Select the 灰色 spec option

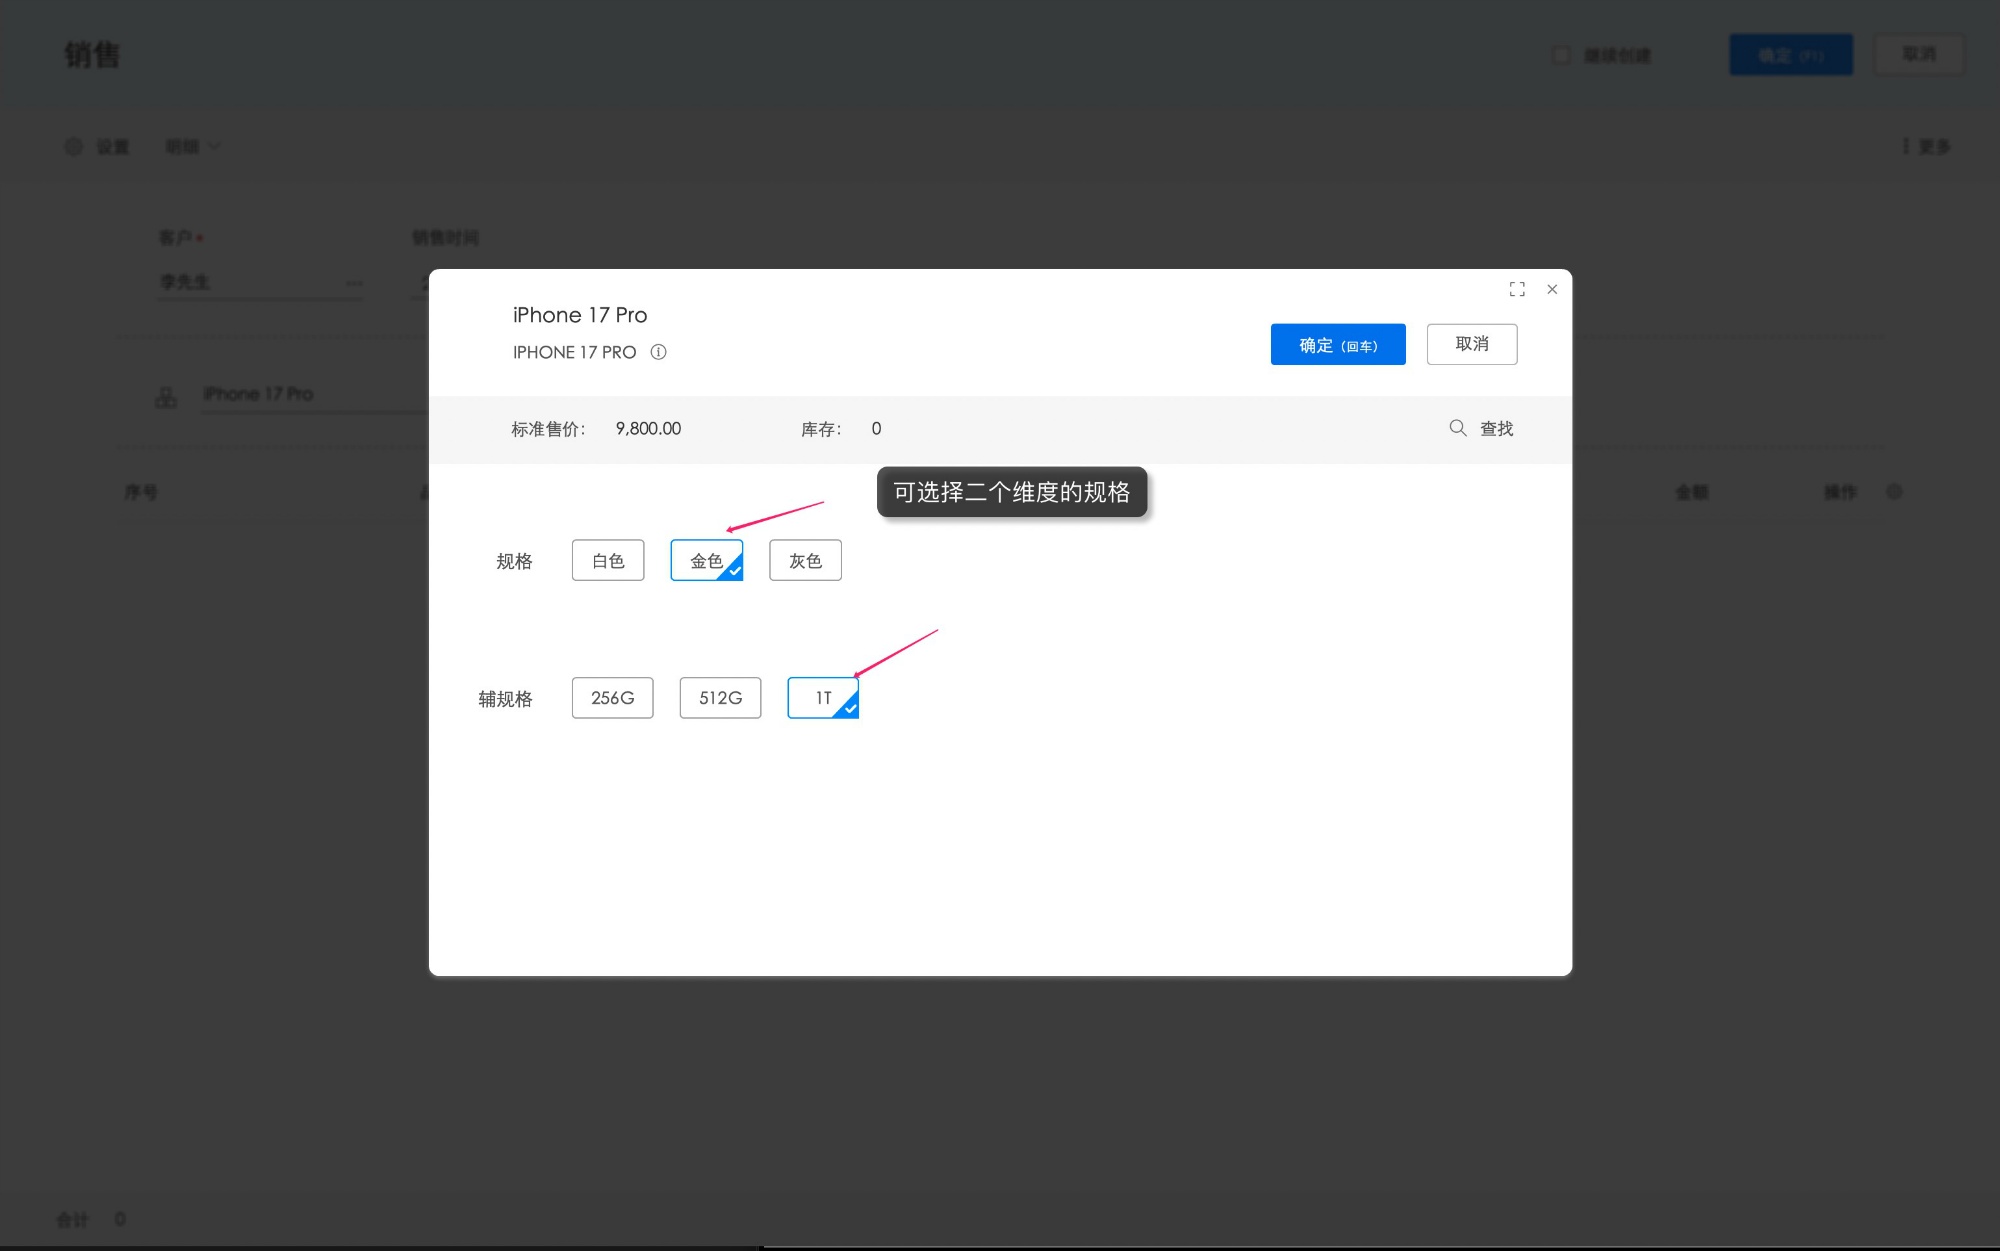coord(805,560)
